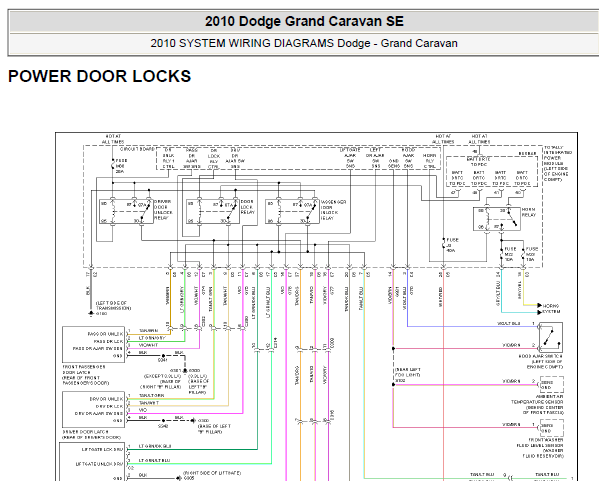Image resolution: width=599 pixels, height=481 pixels.
Task: Click the 'LIFTGATE LCK DRV' pin label
Action: coord(102,450)
